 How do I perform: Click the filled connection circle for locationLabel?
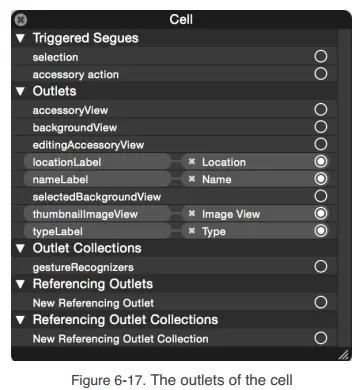[321, 162]
